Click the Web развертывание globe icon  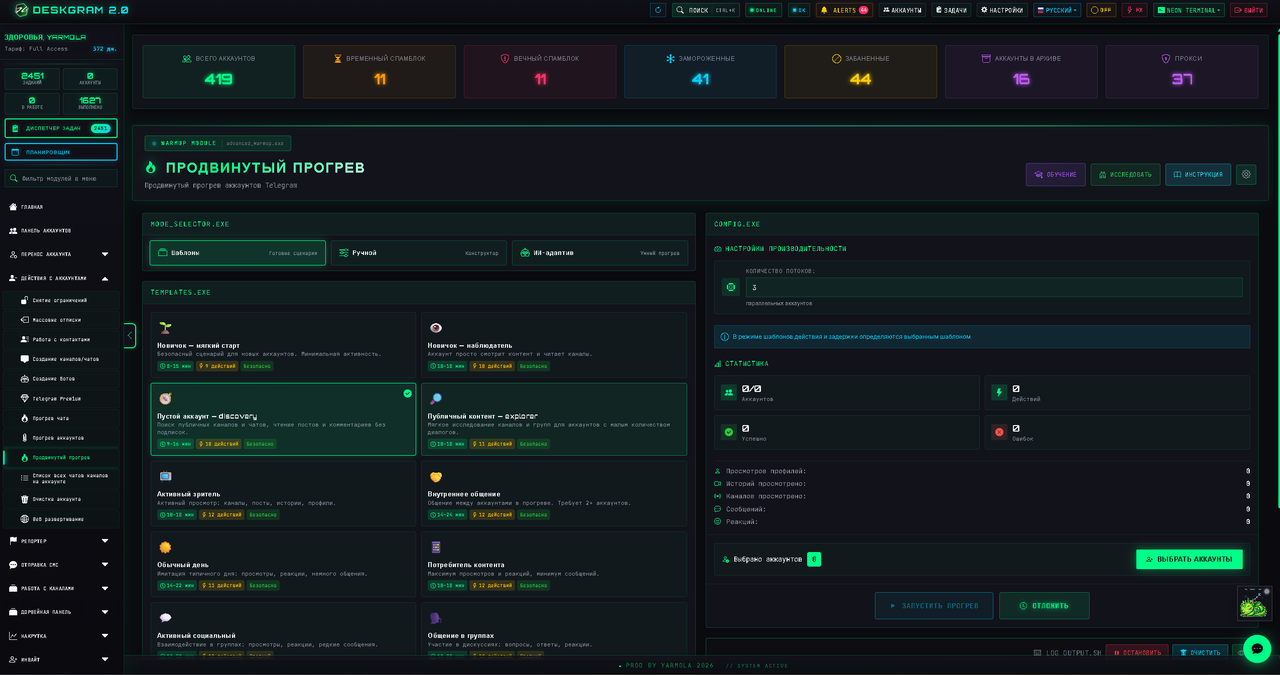click(x=25, y=519)
